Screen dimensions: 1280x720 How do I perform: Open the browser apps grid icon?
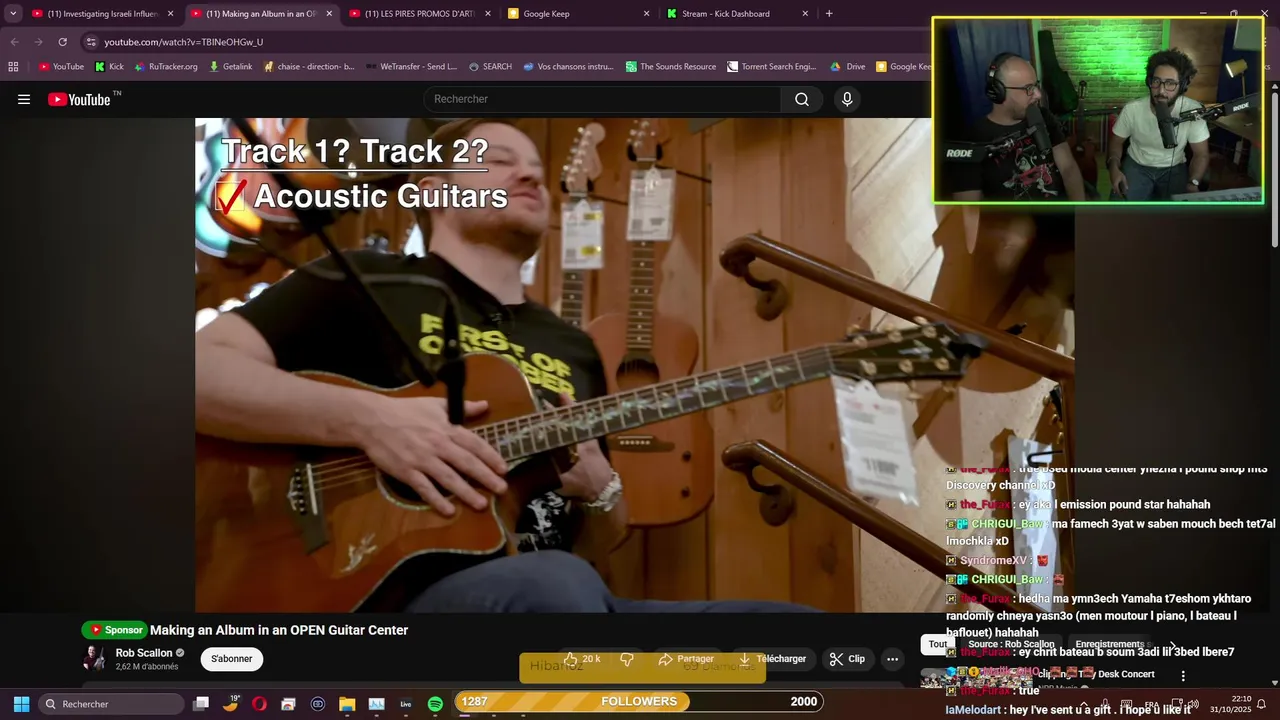[x=13, y=67]
